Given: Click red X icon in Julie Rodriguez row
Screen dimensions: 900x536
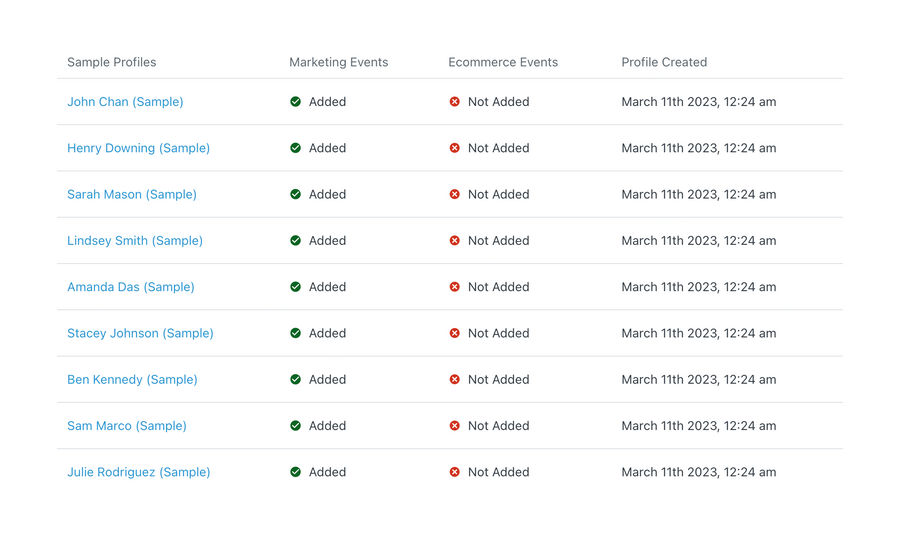Looking at the screenshot, I should point(454,472).
